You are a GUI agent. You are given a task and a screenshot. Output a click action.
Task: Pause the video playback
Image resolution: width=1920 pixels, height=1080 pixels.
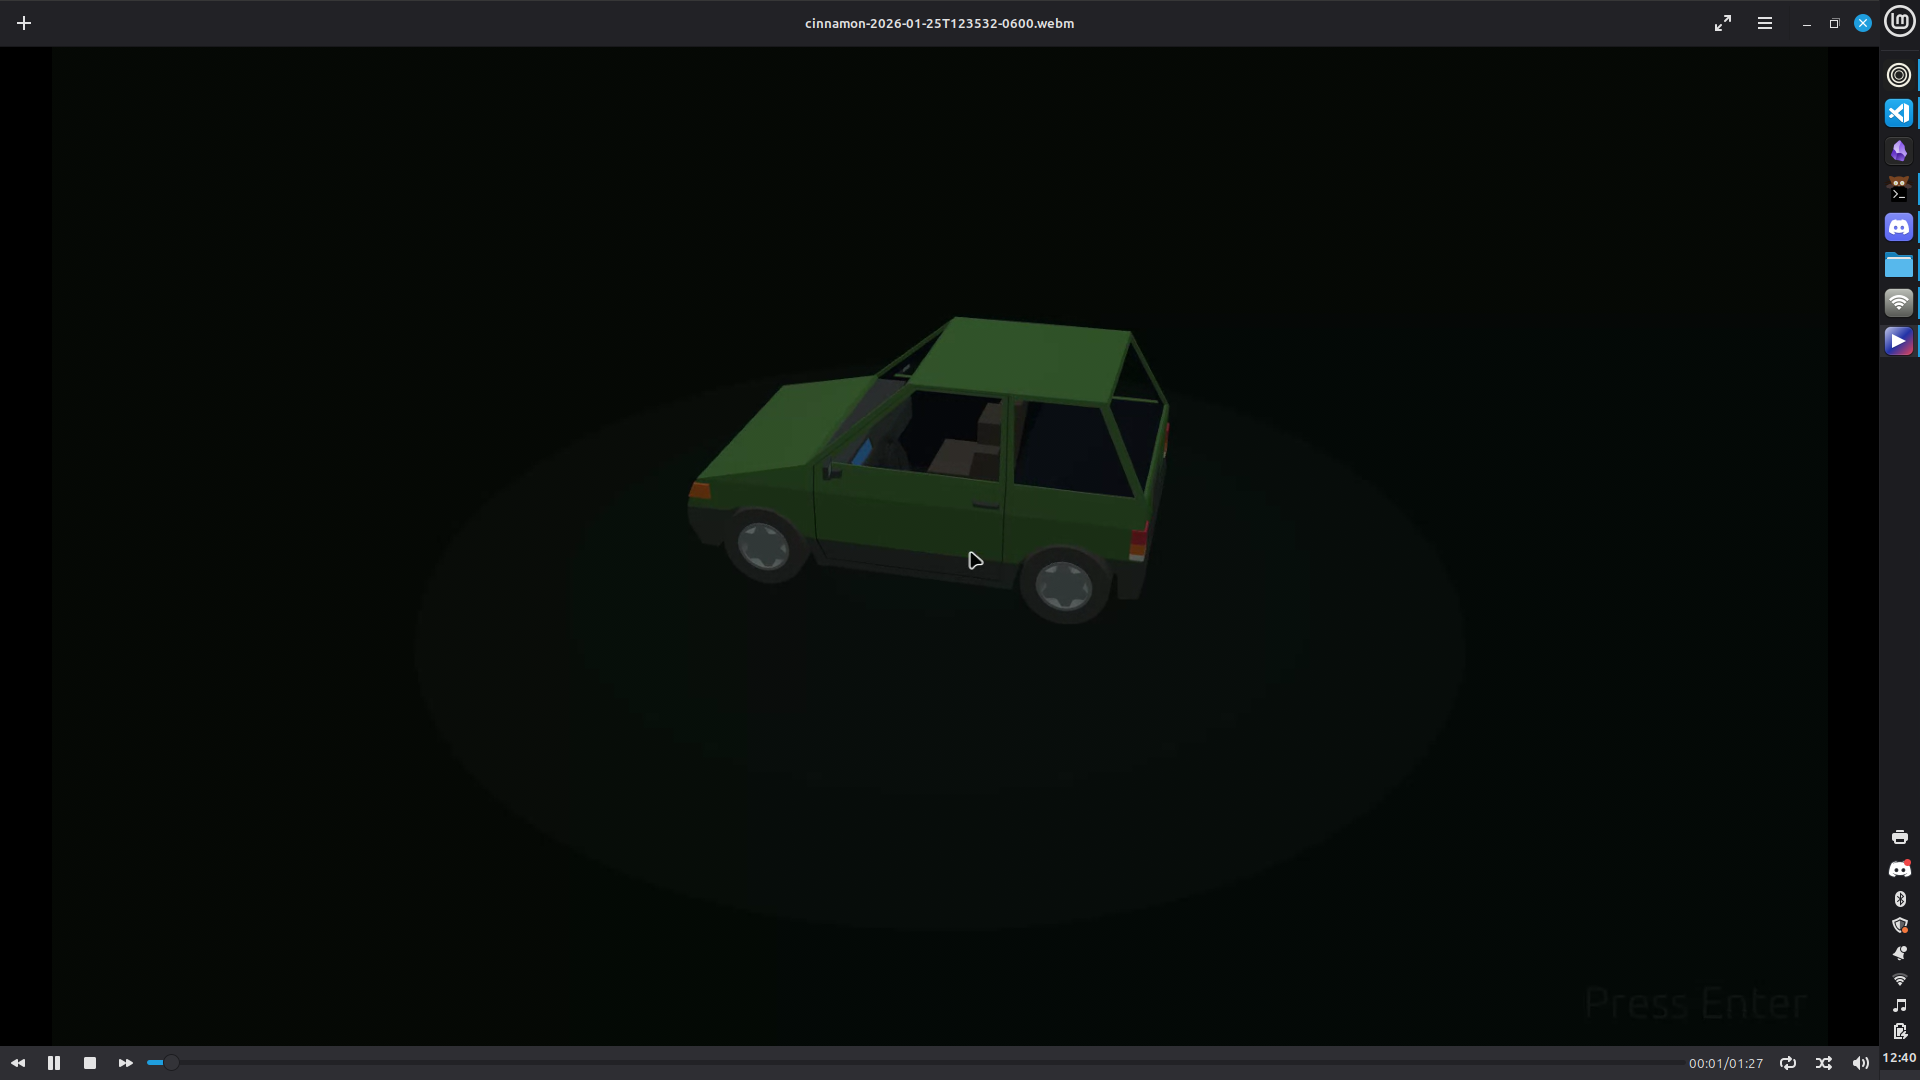pos(54,1063)
